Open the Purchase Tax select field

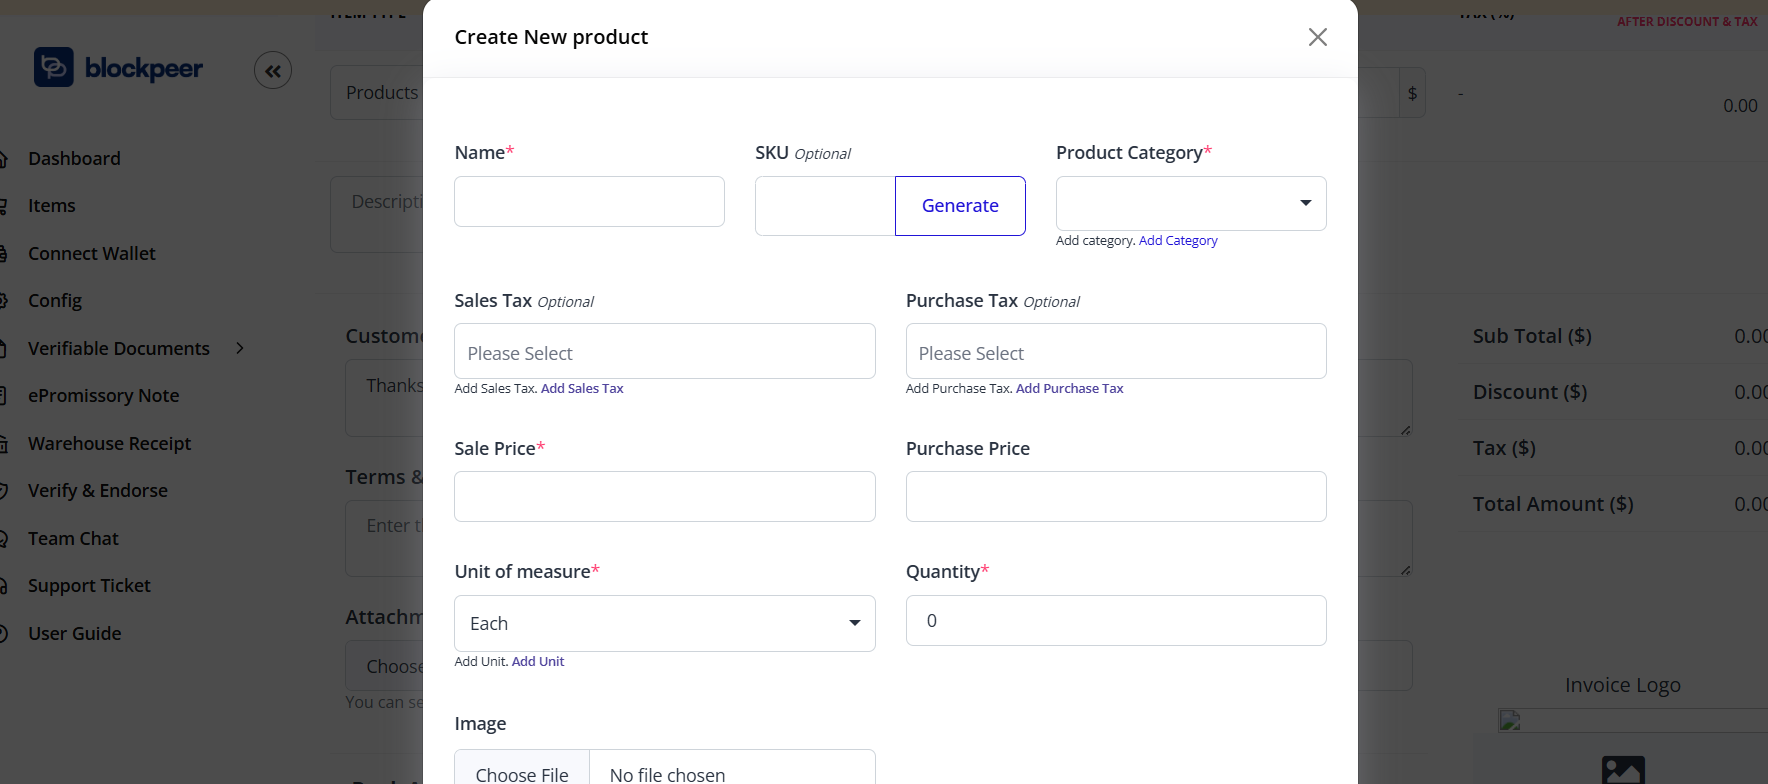[x=1115, y=351]
